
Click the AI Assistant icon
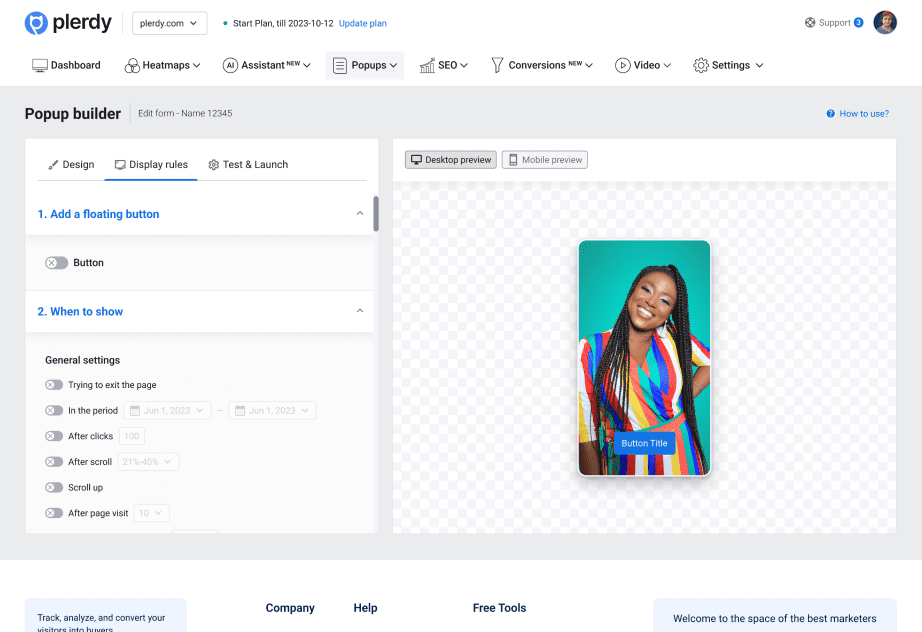coord(230,65)
